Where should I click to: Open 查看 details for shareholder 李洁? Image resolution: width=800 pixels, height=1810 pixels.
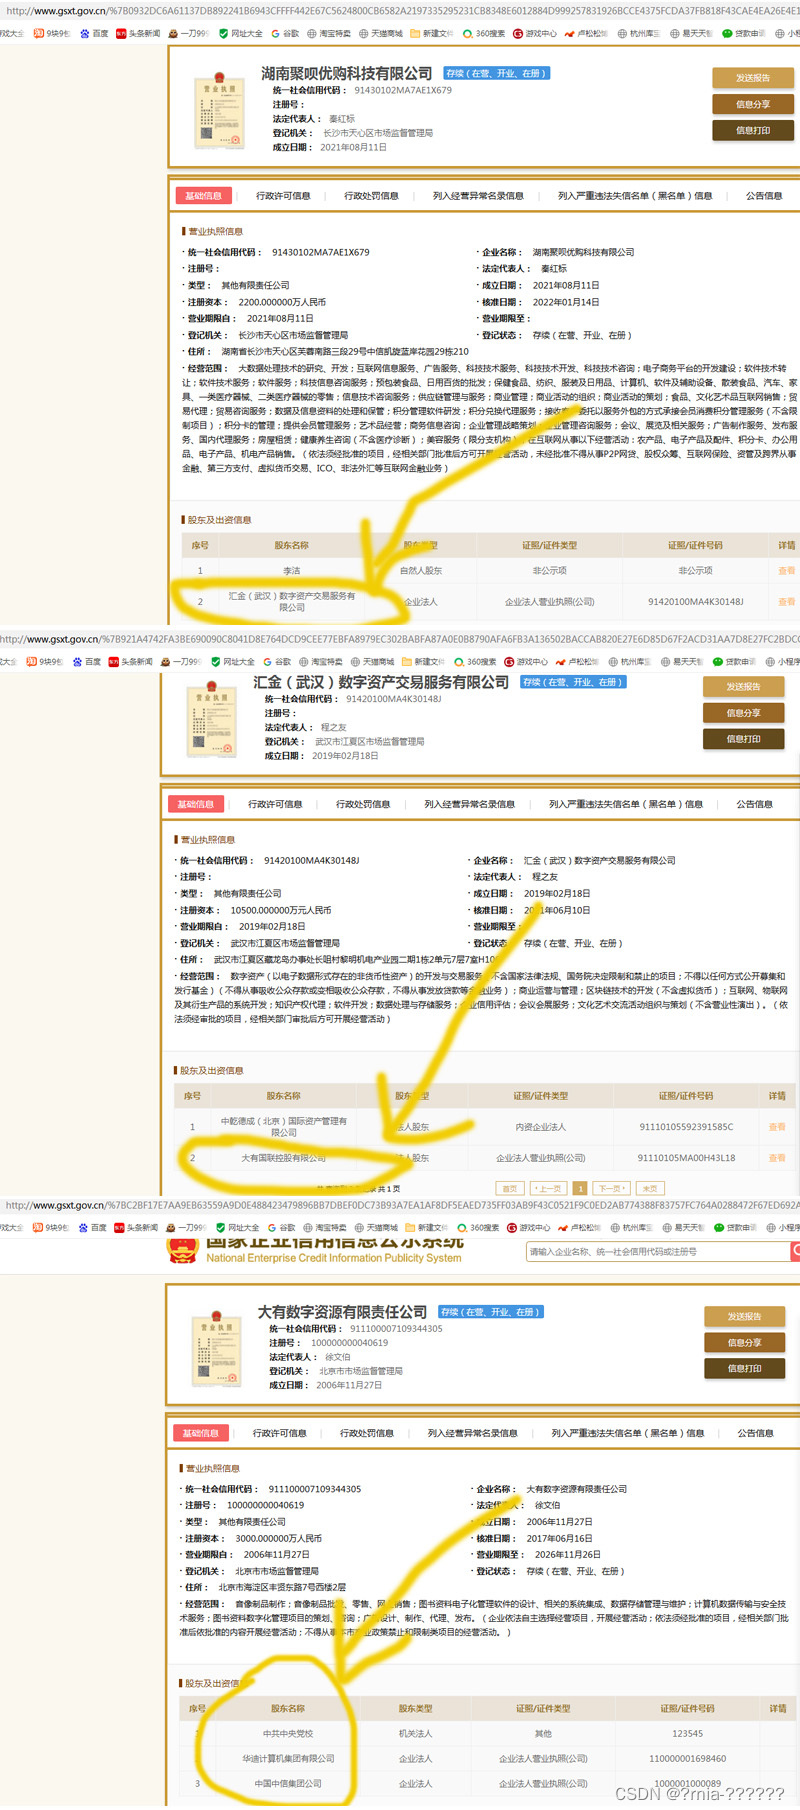click(787, 571)
